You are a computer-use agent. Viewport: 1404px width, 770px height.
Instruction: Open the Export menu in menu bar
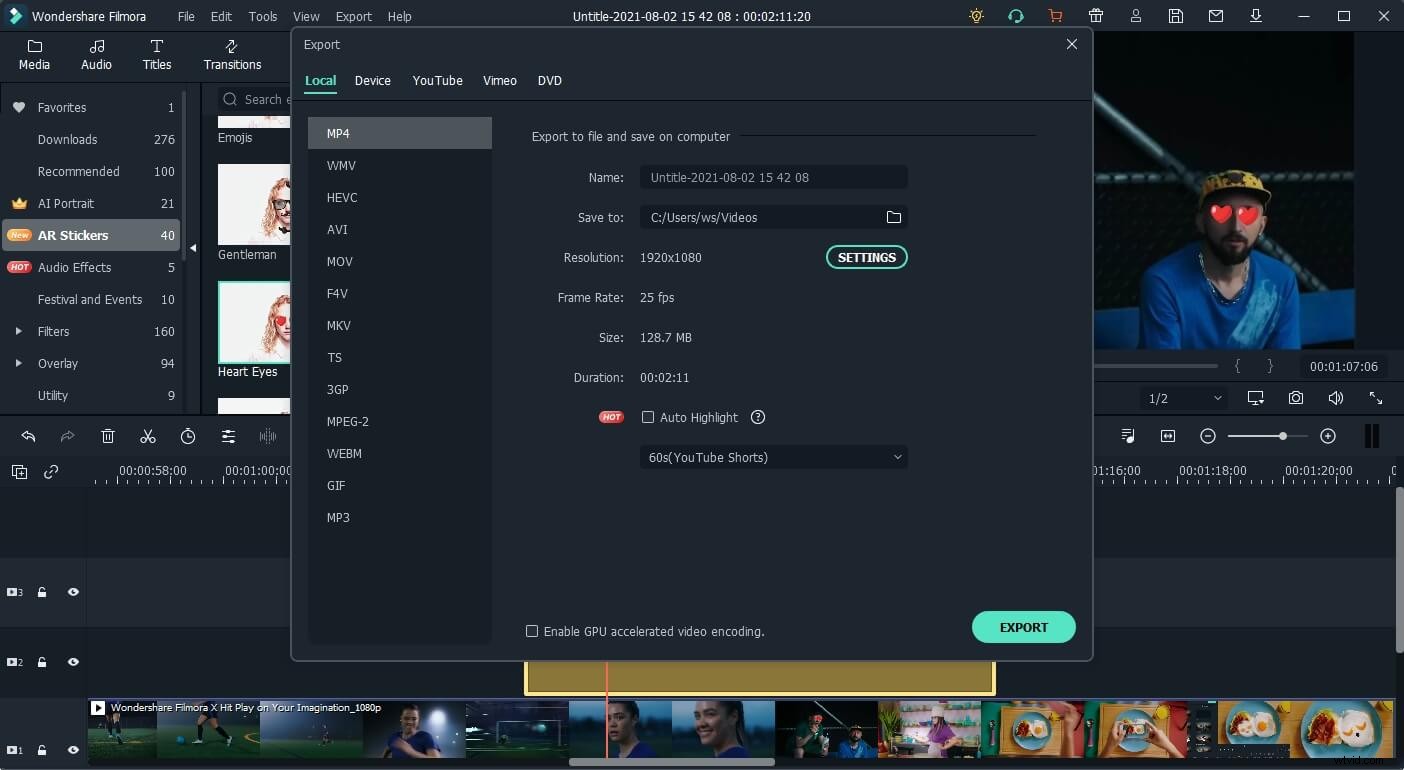[x=353, y=16]
